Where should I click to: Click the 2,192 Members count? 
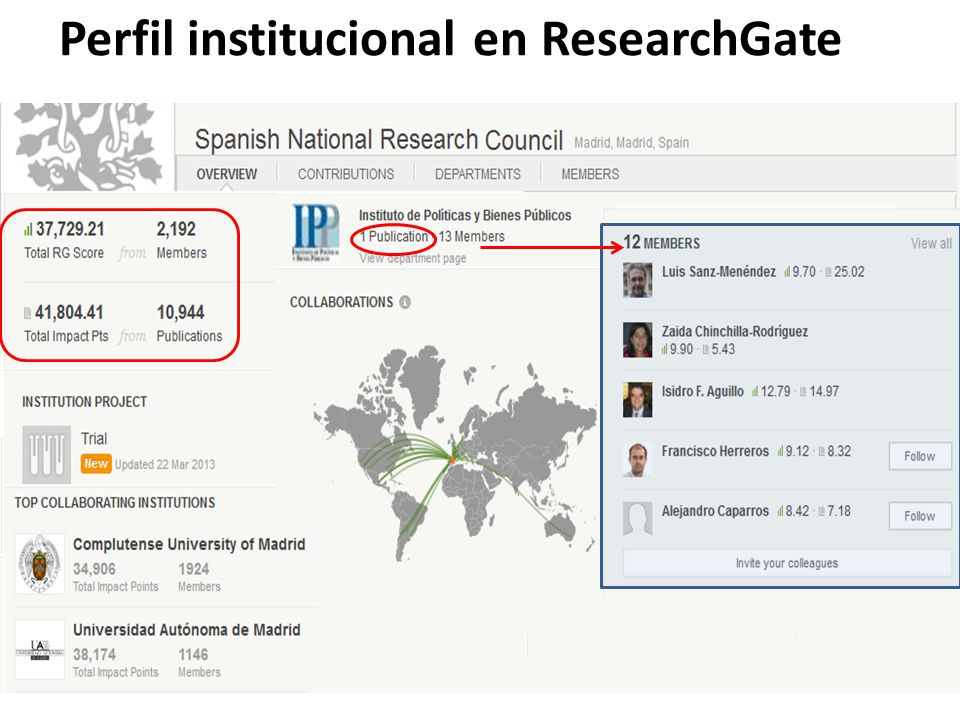point(176,230)
